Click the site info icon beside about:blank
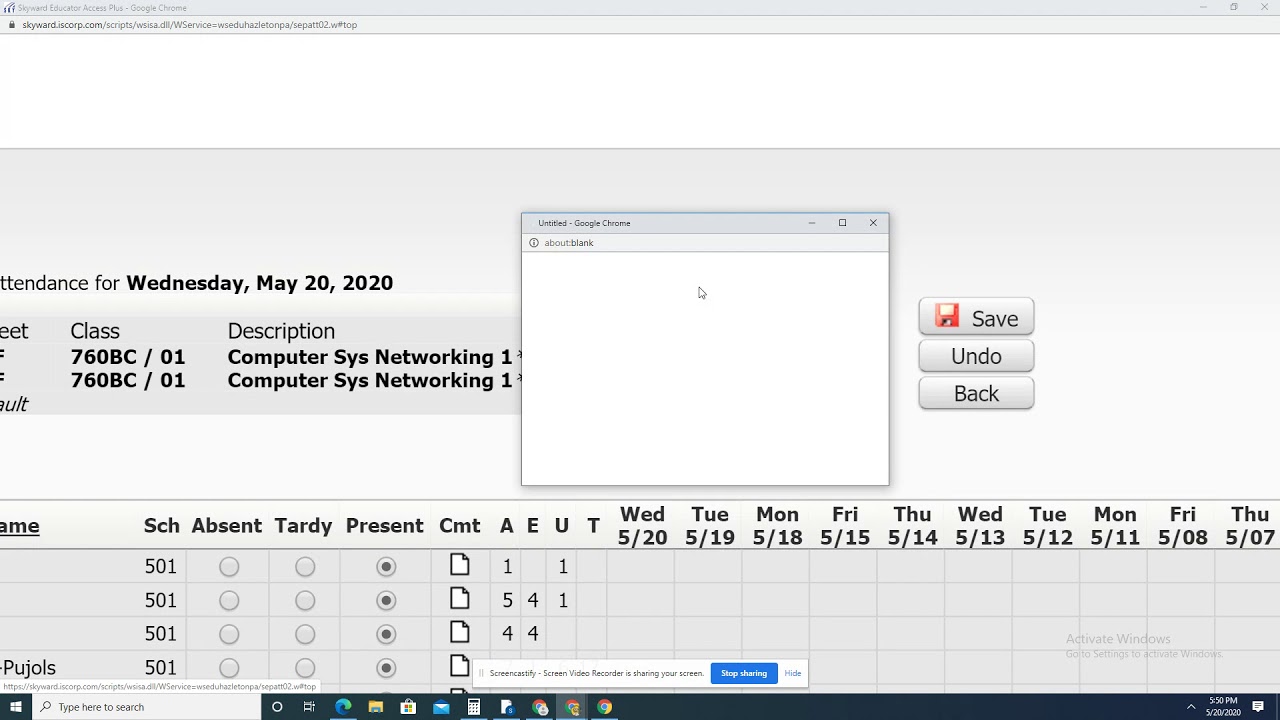Image resolution: width=1280 pixels, height=720 pixels. [x=534, y=243]
